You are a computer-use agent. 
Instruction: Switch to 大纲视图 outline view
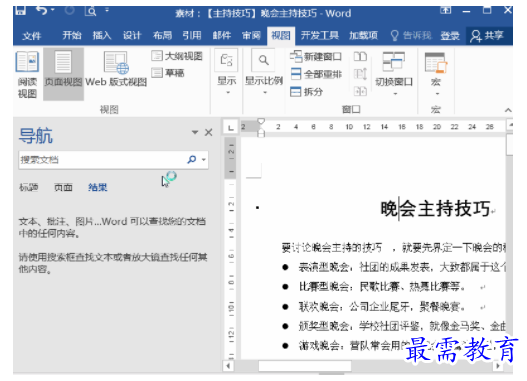coord(177,56)
